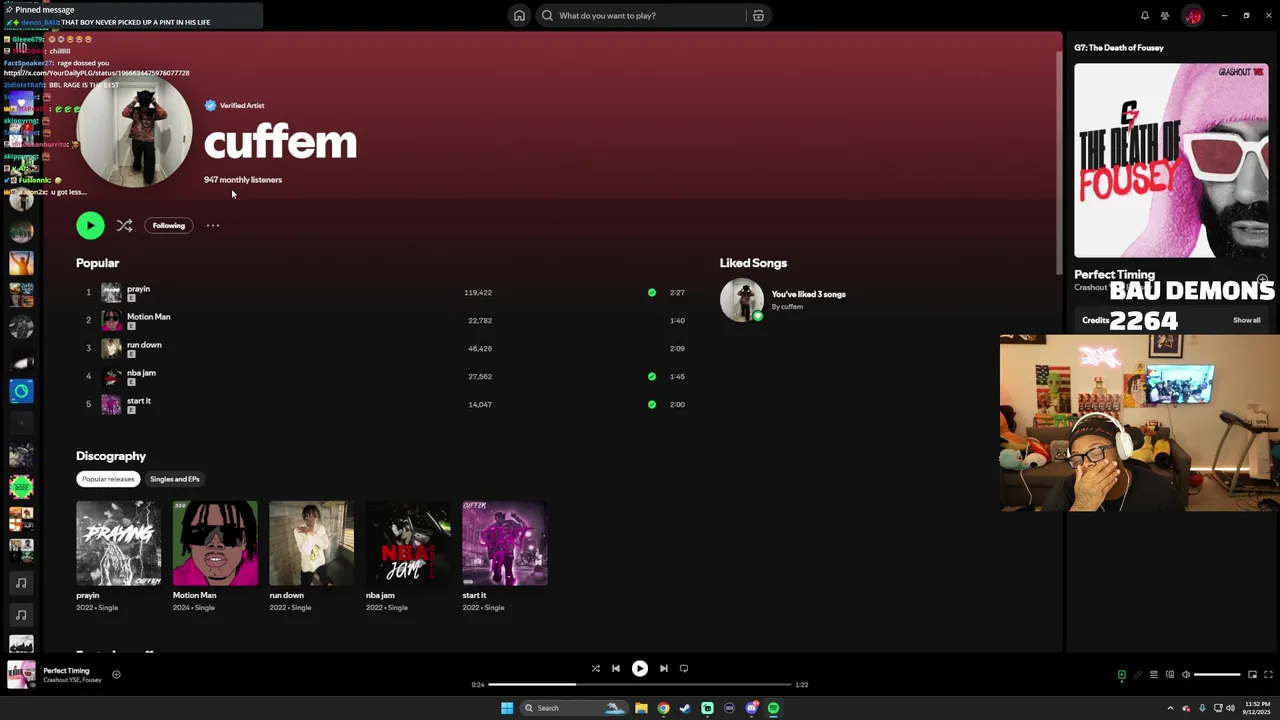The width and height of the screenshot is (1280, 720).
Task: Play the run down track row
Action: click(380, 348)
